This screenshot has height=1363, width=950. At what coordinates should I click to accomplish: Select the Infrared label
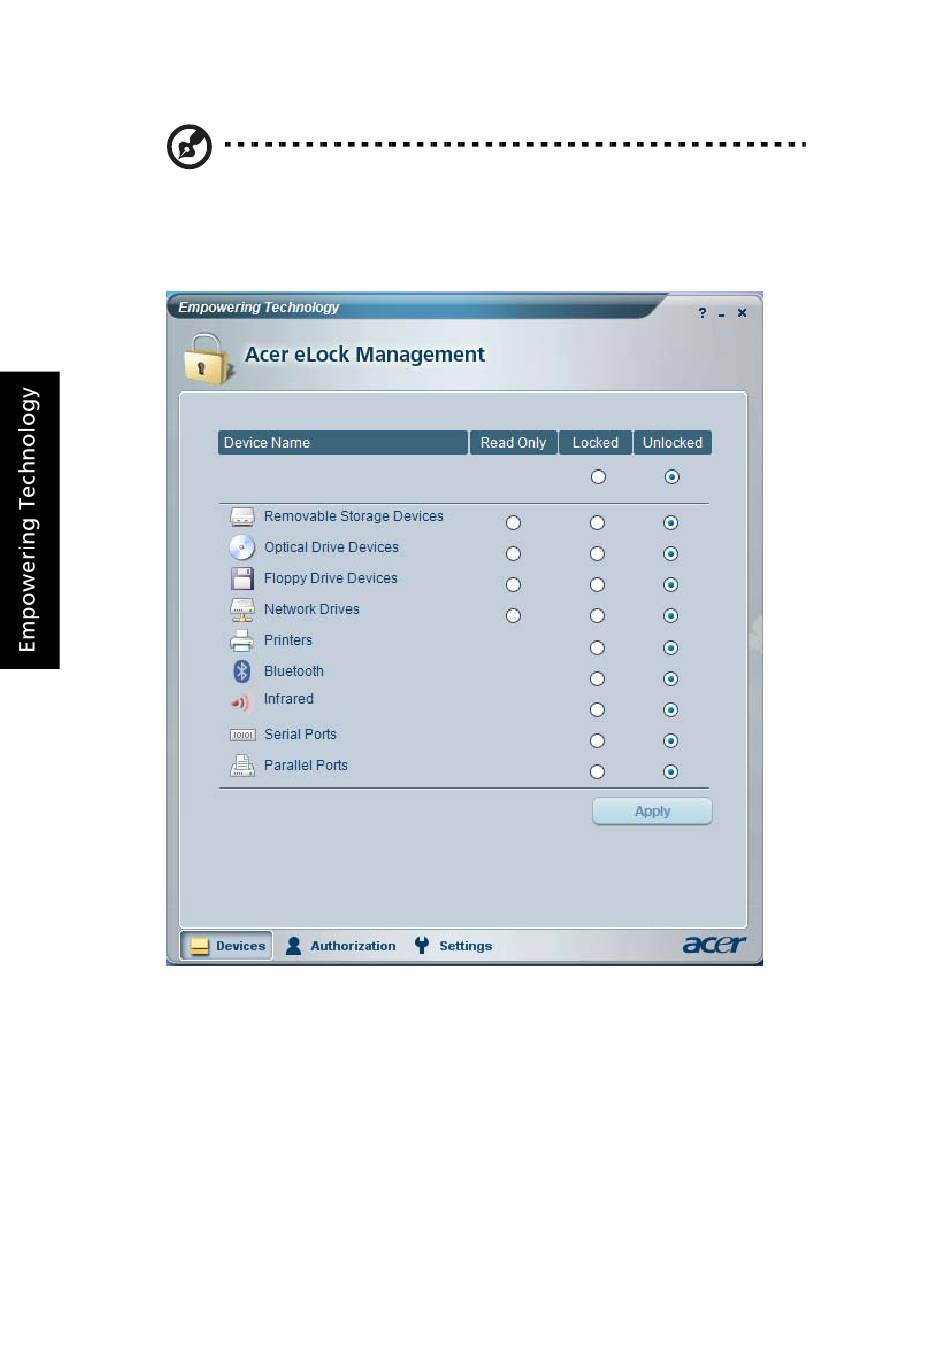(x=289, y=700)
